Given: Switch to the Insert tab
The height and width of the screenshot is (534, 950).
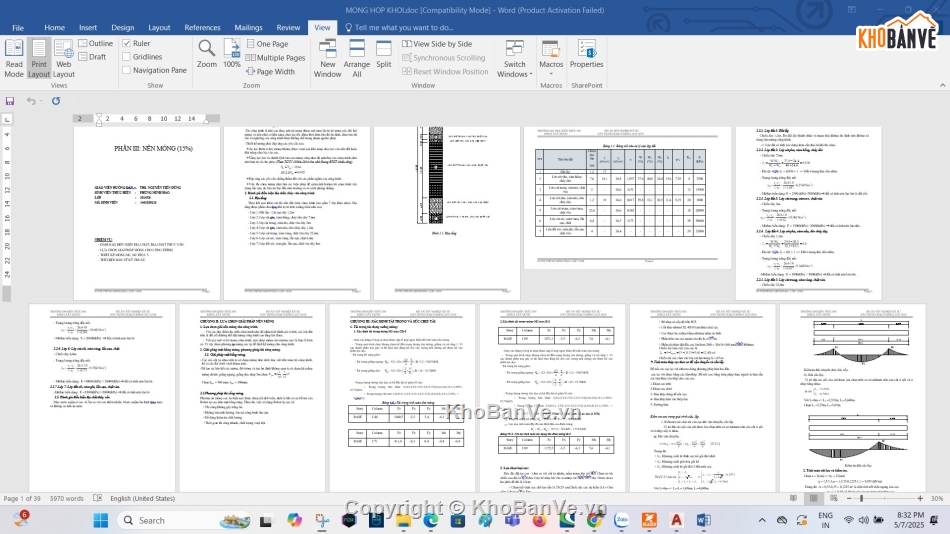Looking at the screenshot, I should 88,27.
